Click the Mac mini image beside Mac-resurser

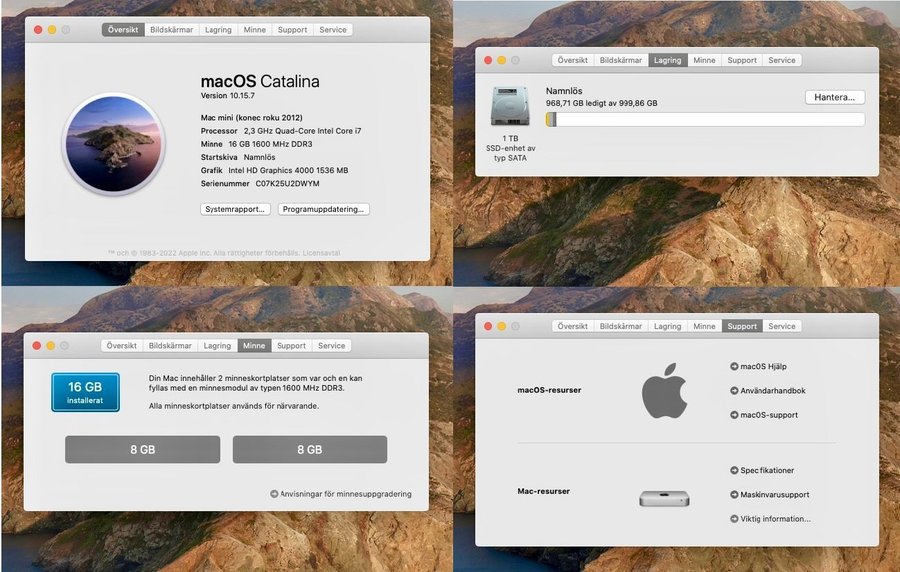pyautogui.click(x=664, y=497)
